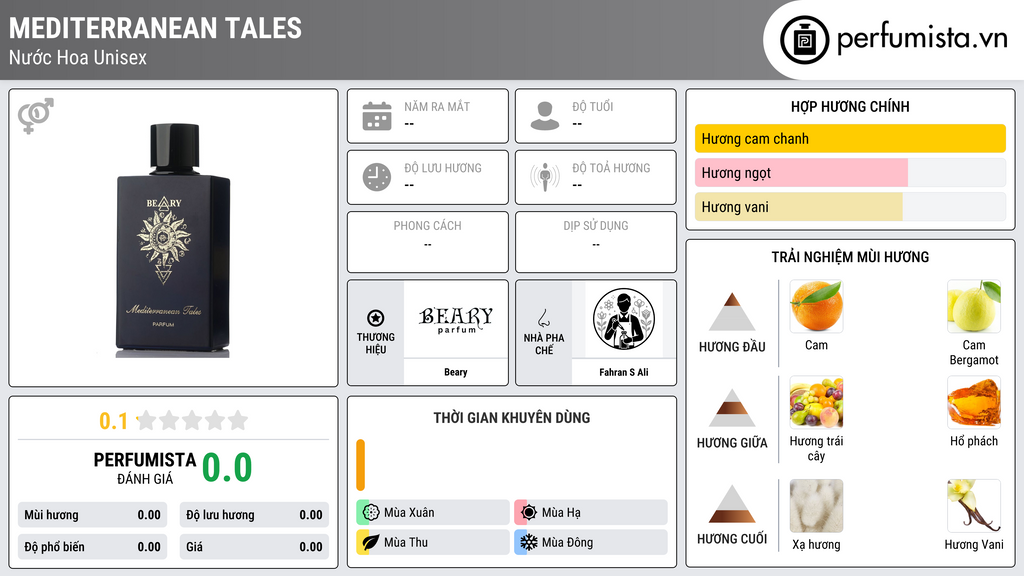Viewport: 1024px width, 576px height.
Task: Click the Hương Đầu pyramid icon
Action: point(732,312)
